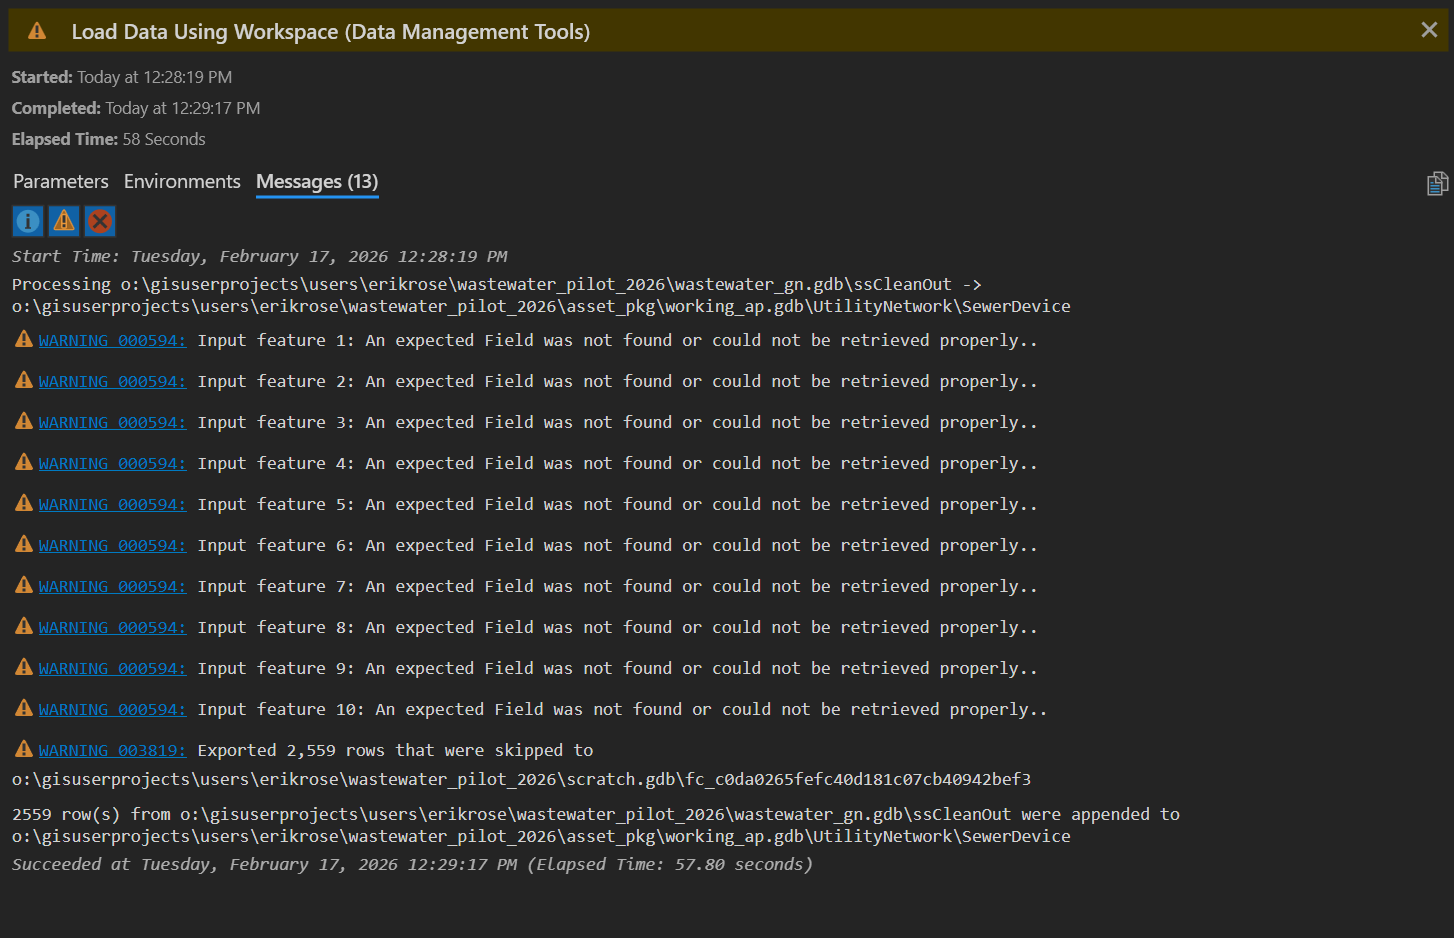The image size is (1454, 938).
Task: Click the warning triangle beside Input feature 10 warning
Action: coord(23,708)
